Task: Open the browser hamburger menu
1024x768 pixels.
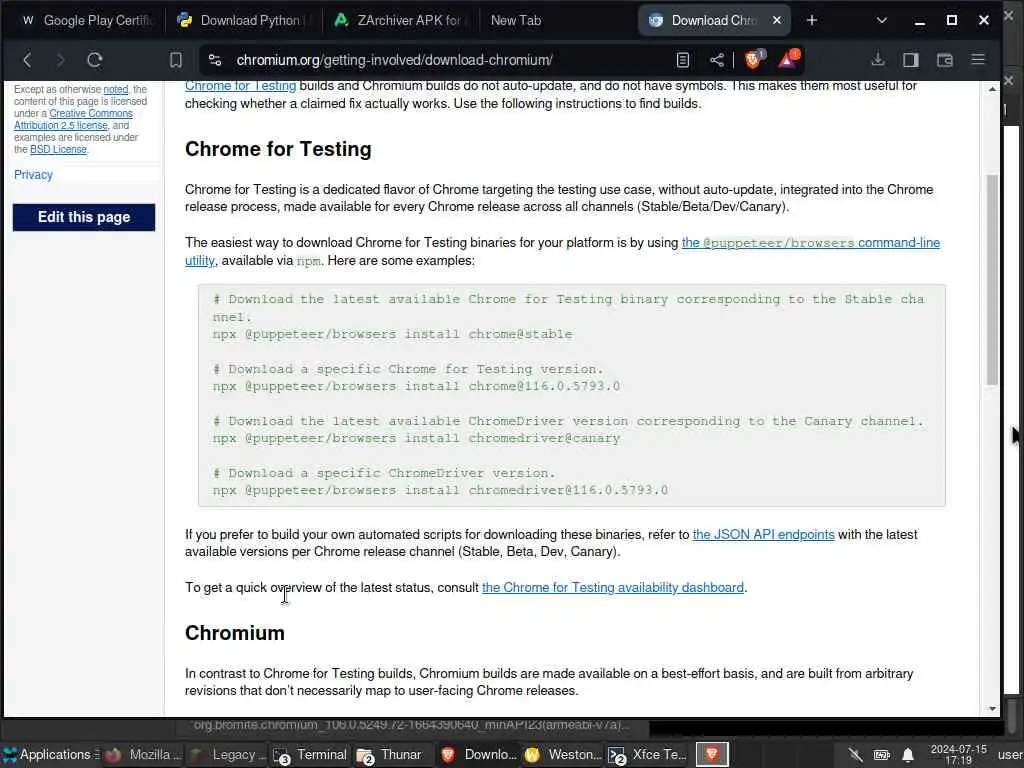Action: 978,60
